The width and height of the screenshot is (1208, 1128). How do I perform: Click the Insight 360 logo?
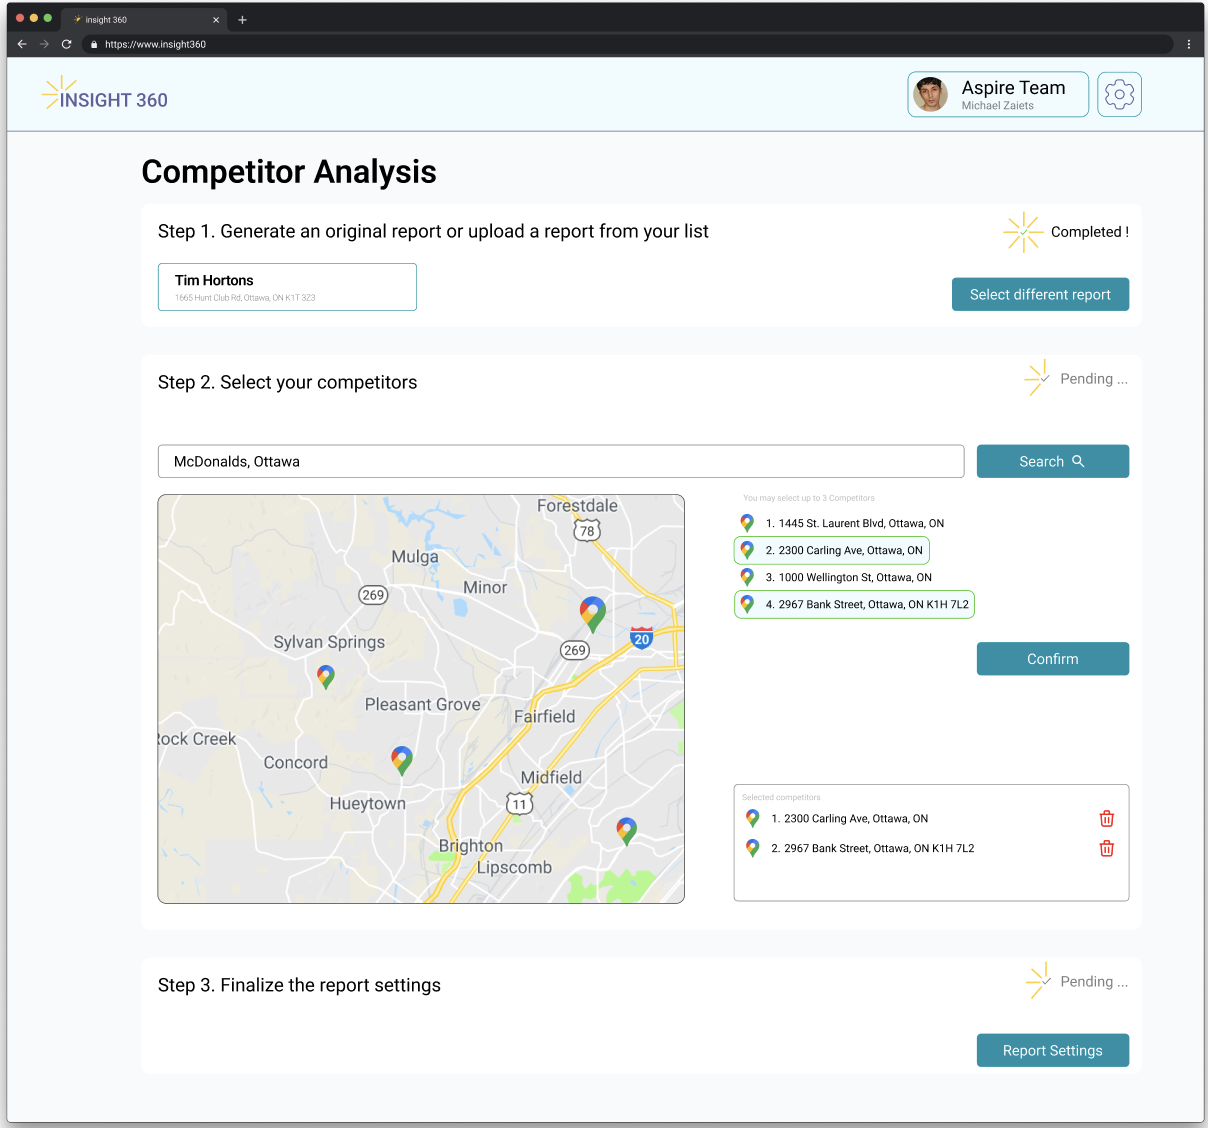tap(105, 94)
